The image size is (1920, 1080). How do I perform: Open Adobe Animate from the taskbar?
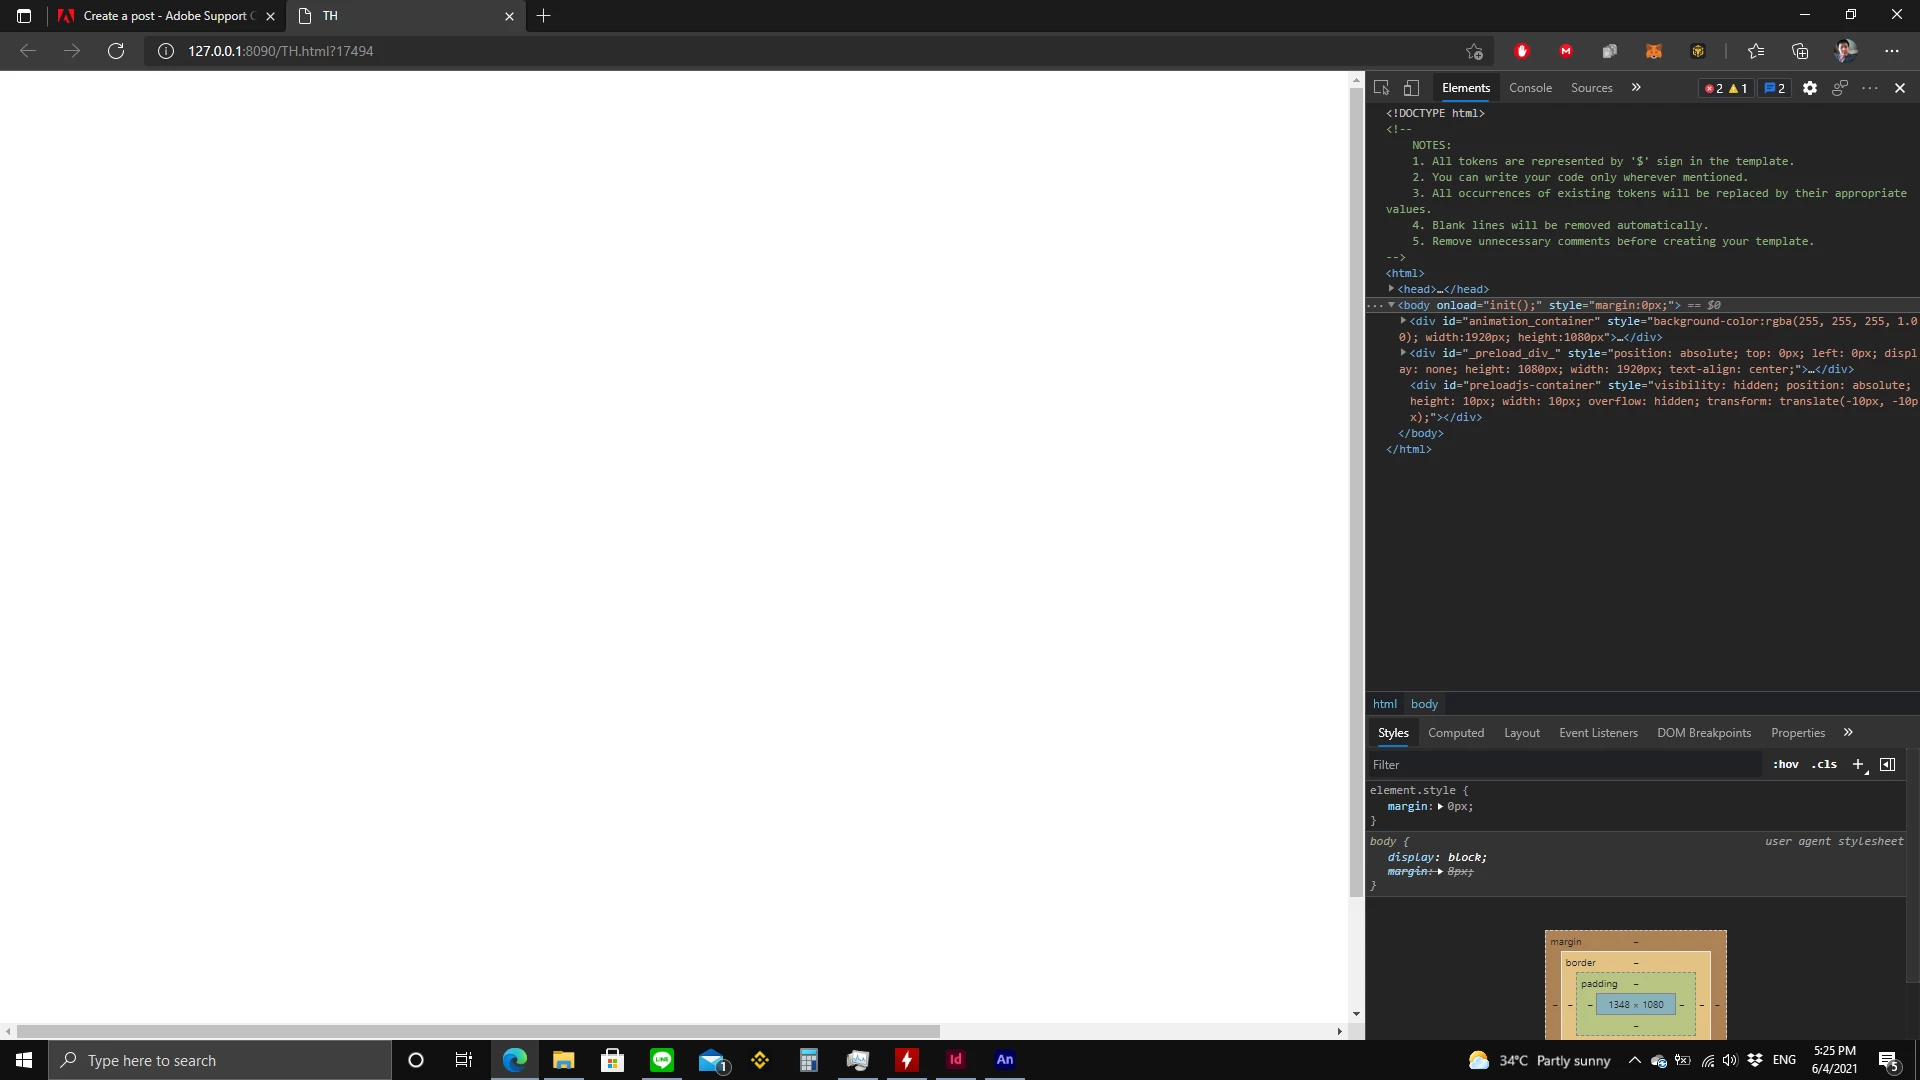(x=1005, y=1060)
